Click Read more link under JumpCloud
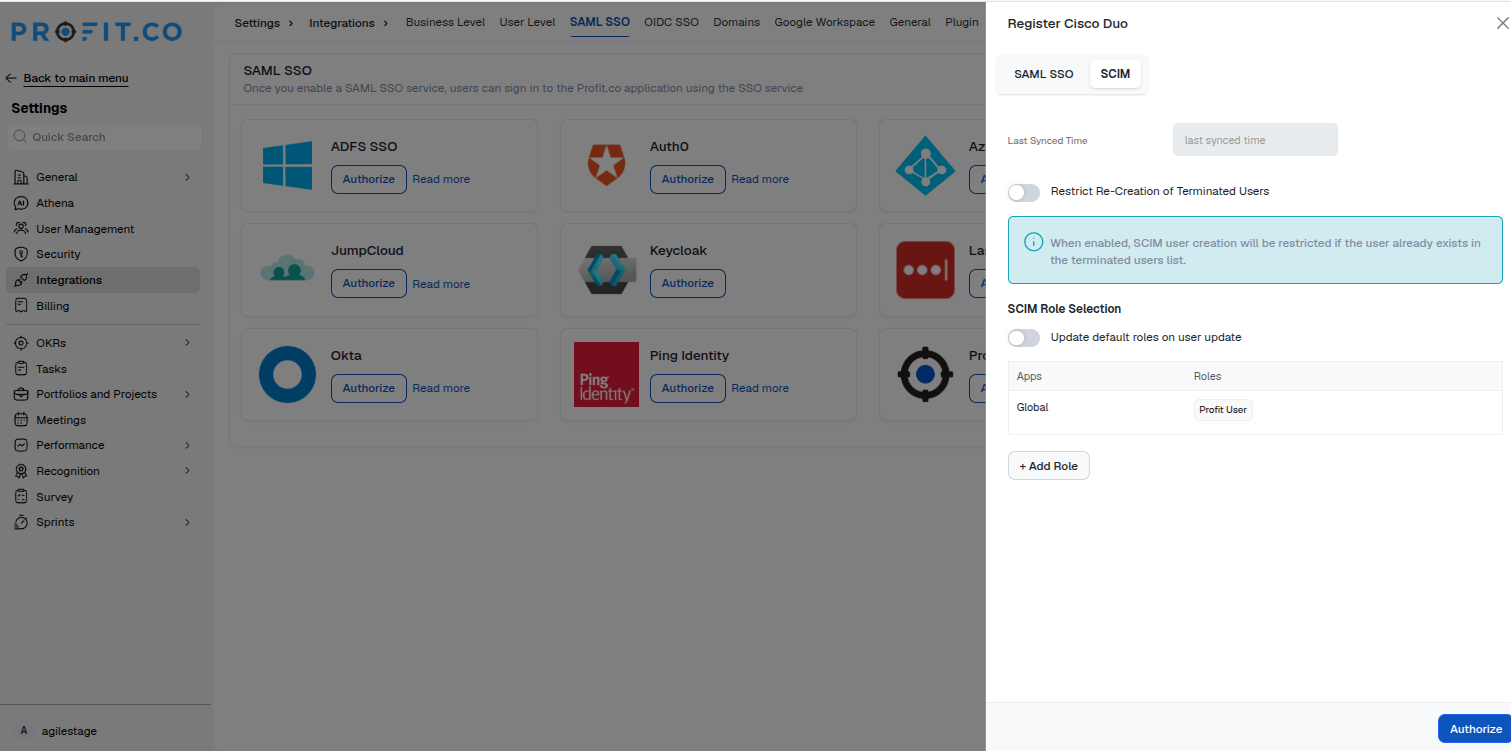1511x751 pixels. pos(441,284)
